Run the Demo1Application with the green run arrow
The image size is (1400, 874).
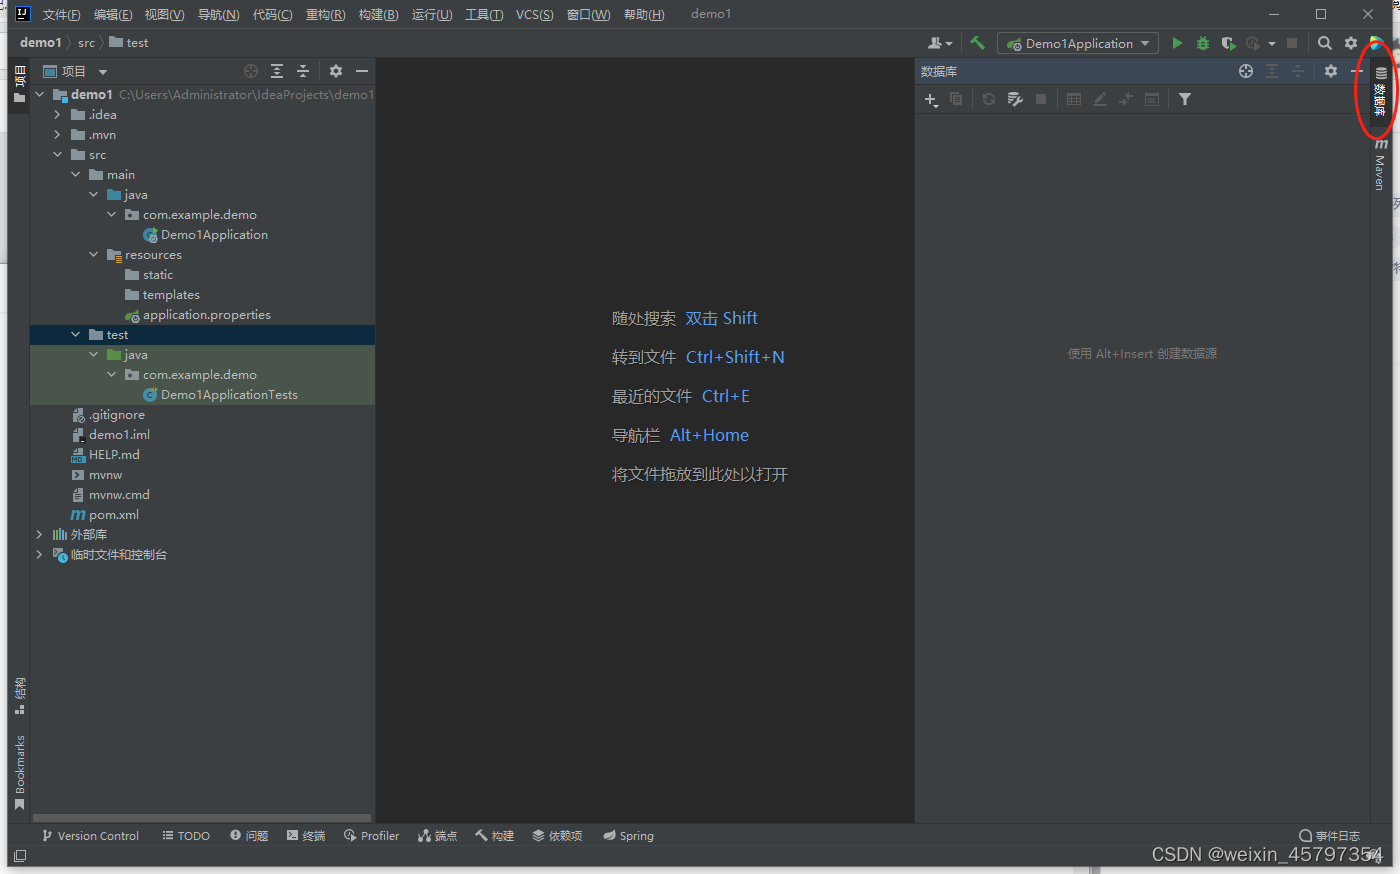point(1177,43)
